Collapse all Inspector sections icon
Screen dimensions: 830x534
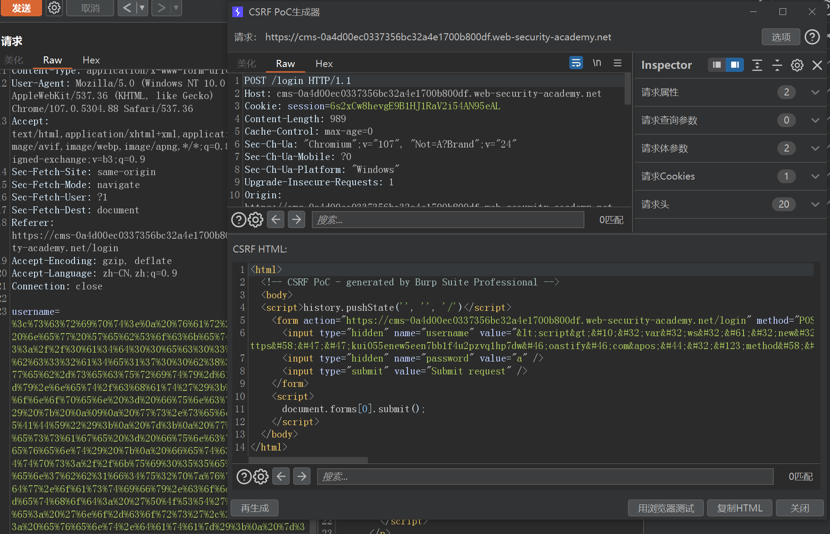click(x=777, y=65)
